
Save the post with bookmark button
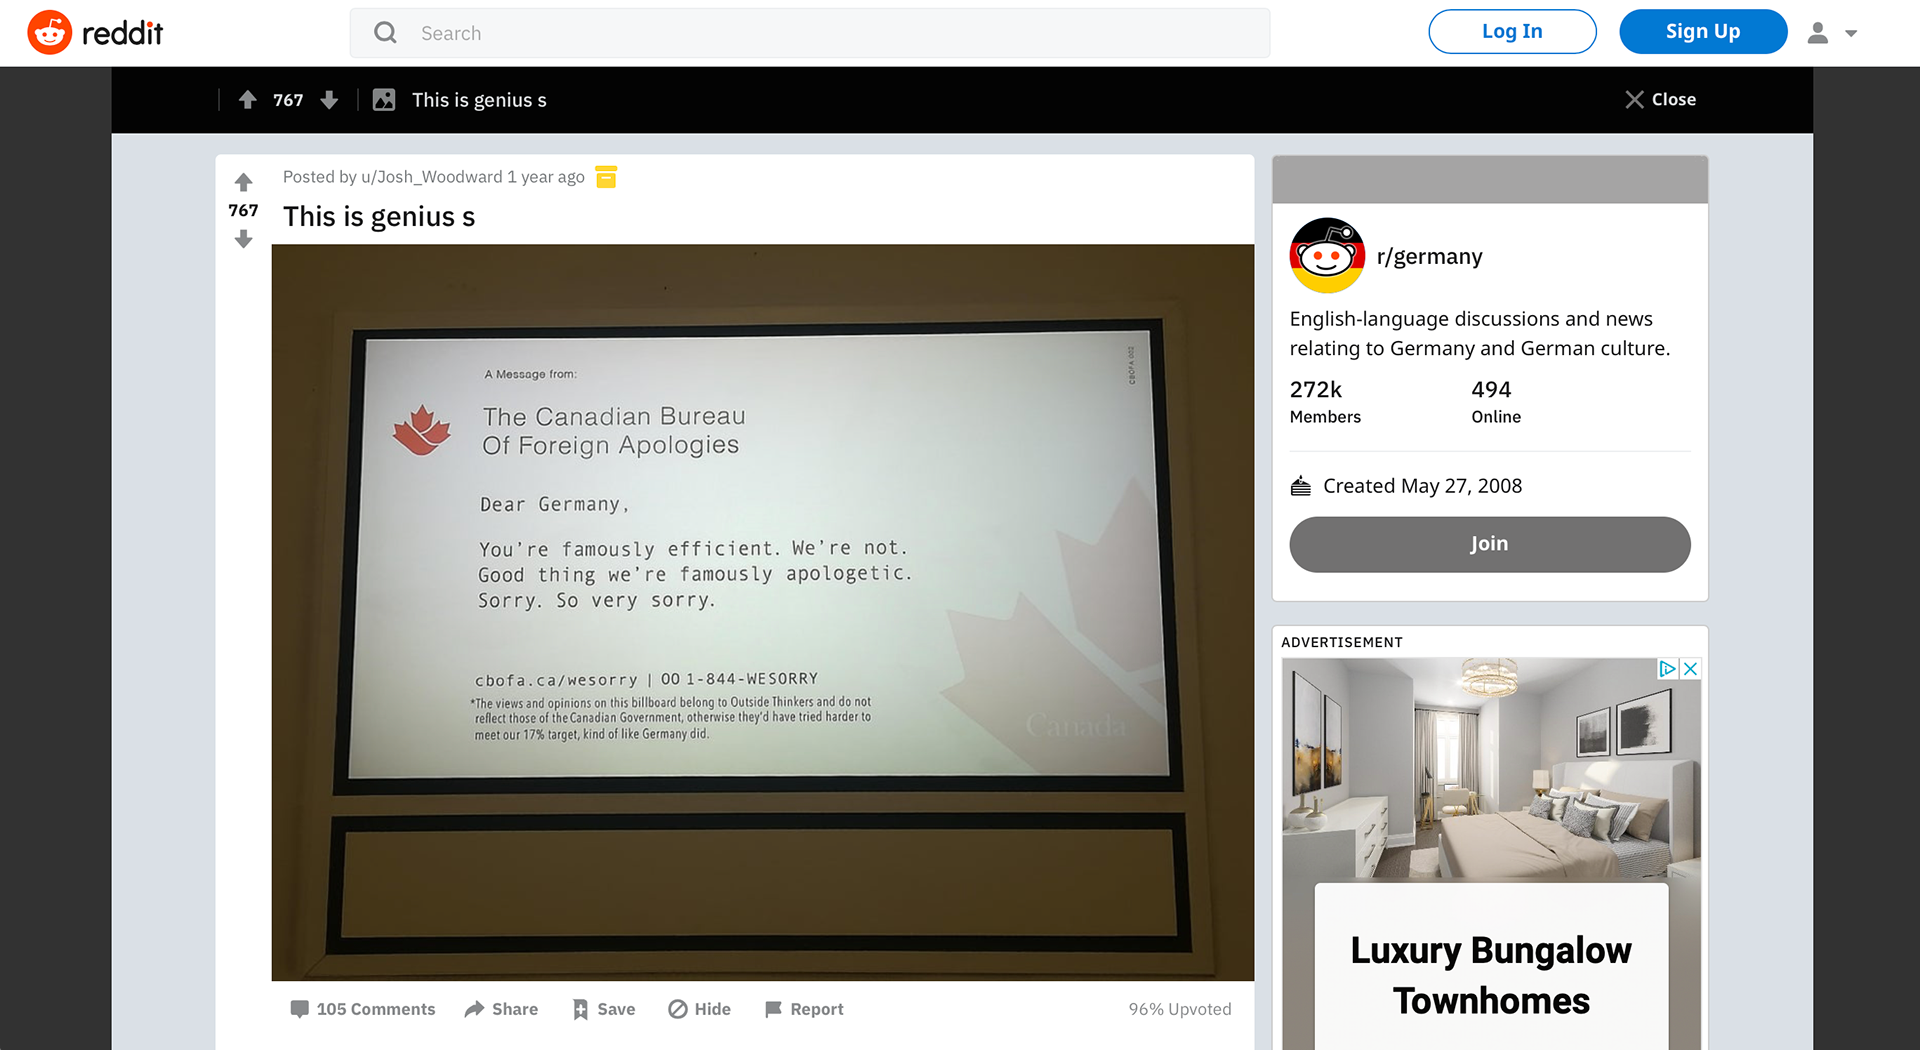604,1009
